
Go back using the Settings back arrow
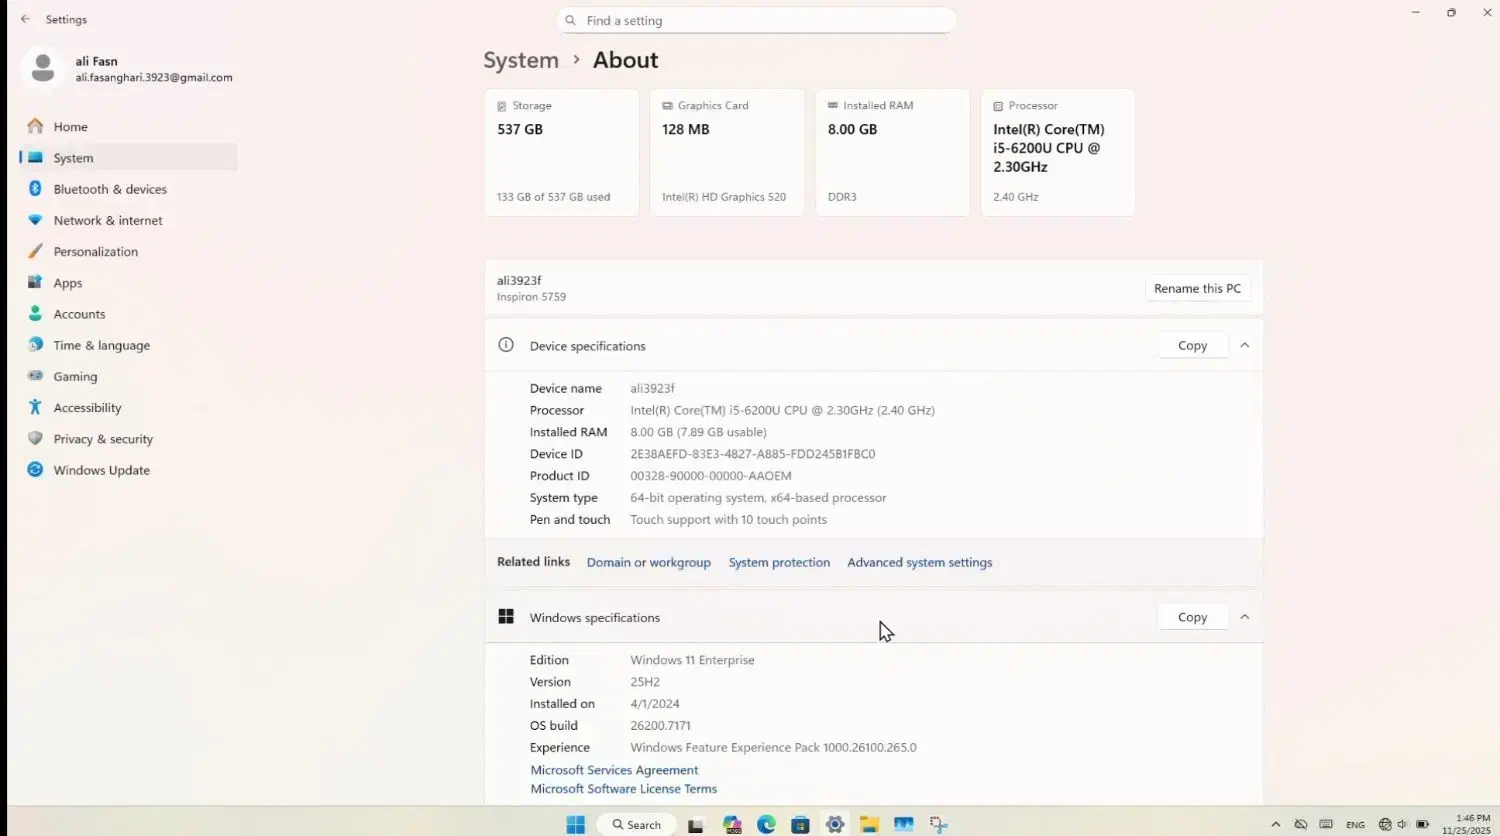(x=26, y=19)
